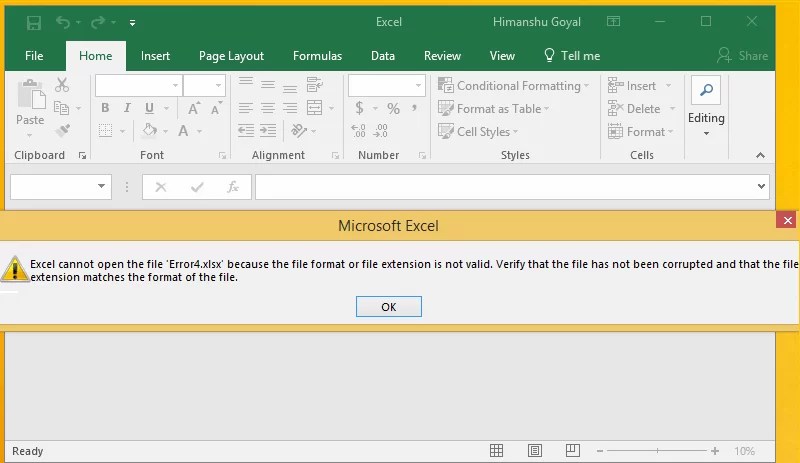Viewport: 800px width, 463px height.
Task: Click the Share button
Action: tap(742, 56)
